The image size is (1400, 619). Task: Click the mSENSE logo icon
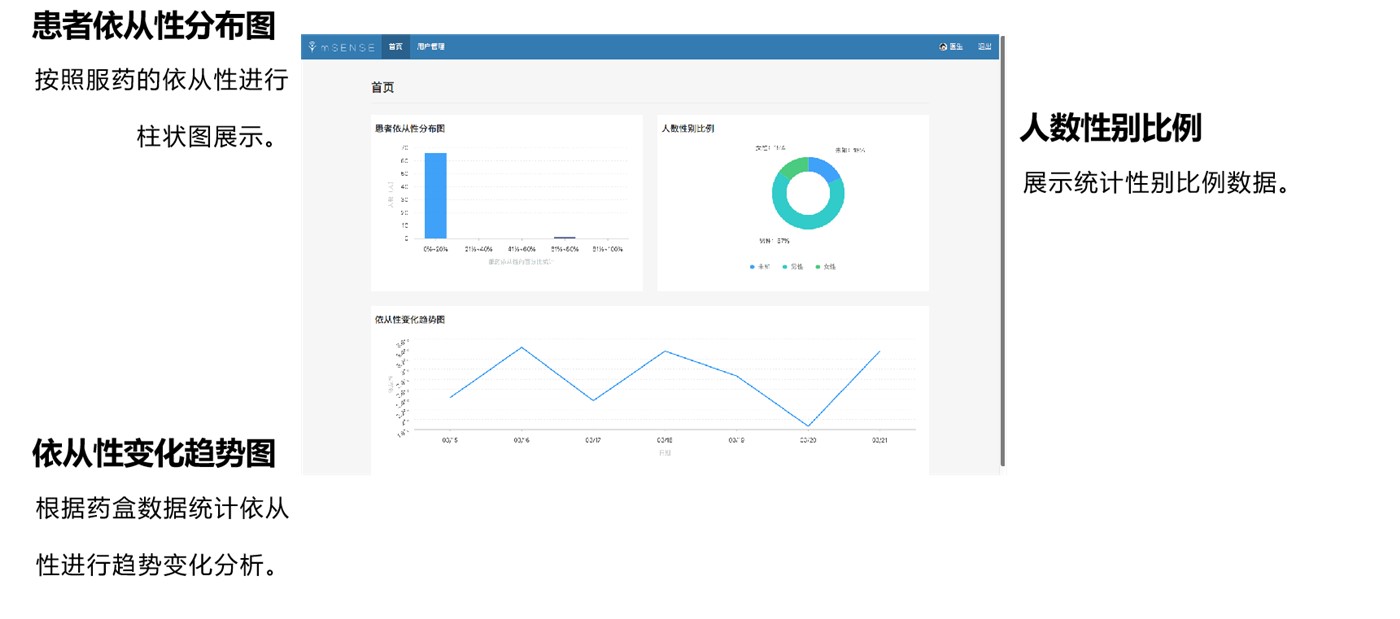click(313, 47)
